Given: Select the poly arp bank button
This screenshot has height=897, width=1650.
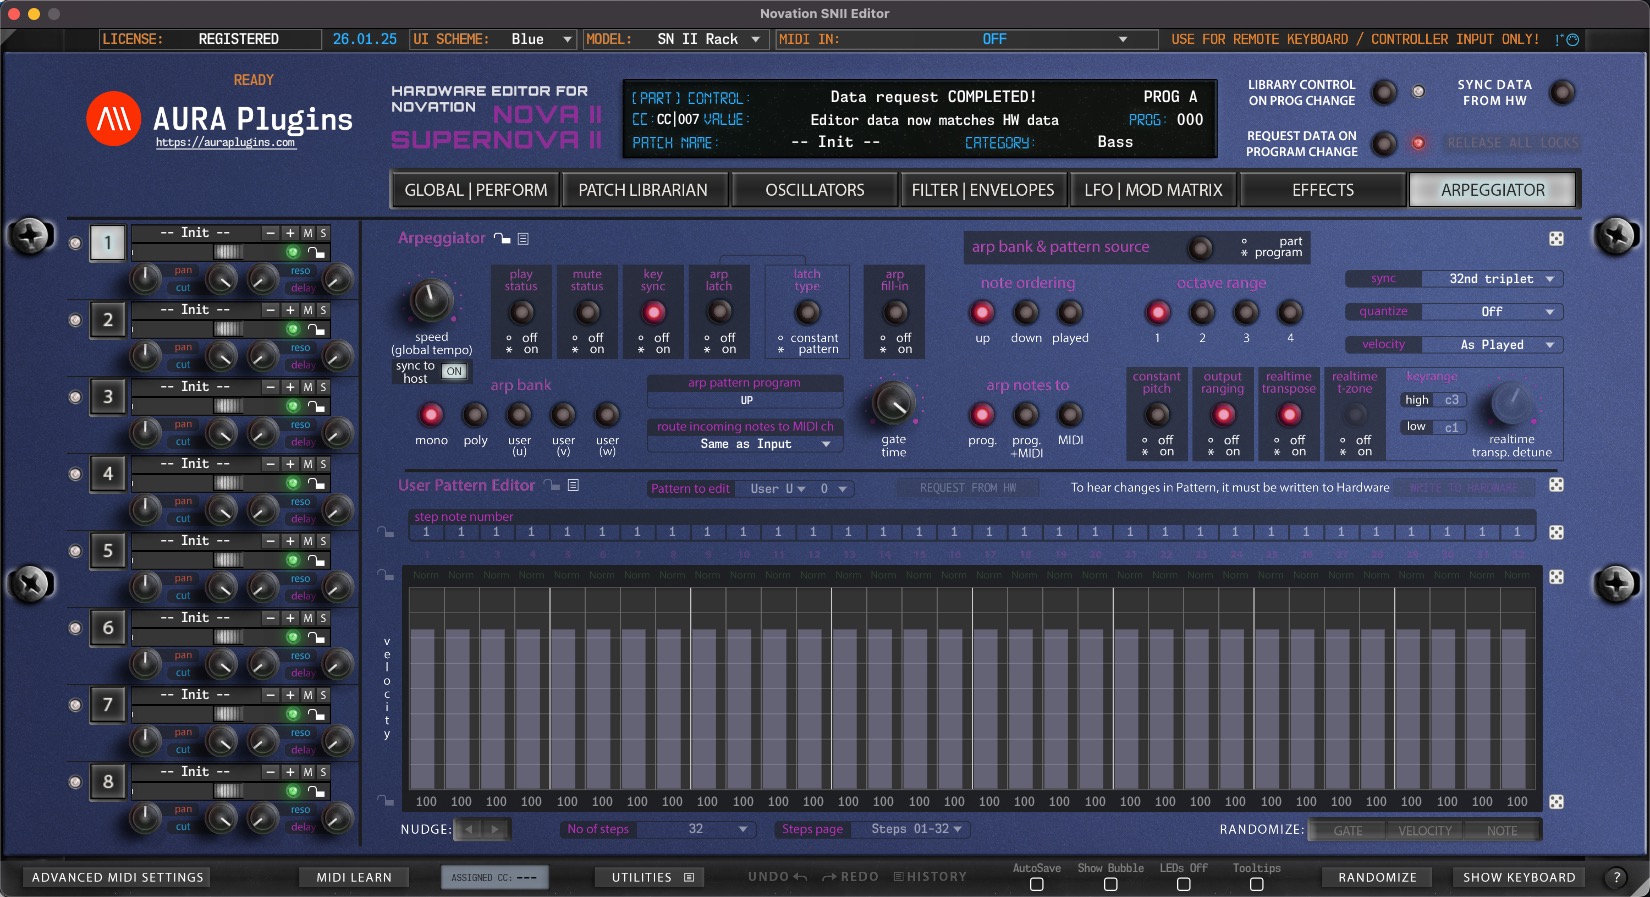Looking at the screenshot, I should [x=475, y=414].
